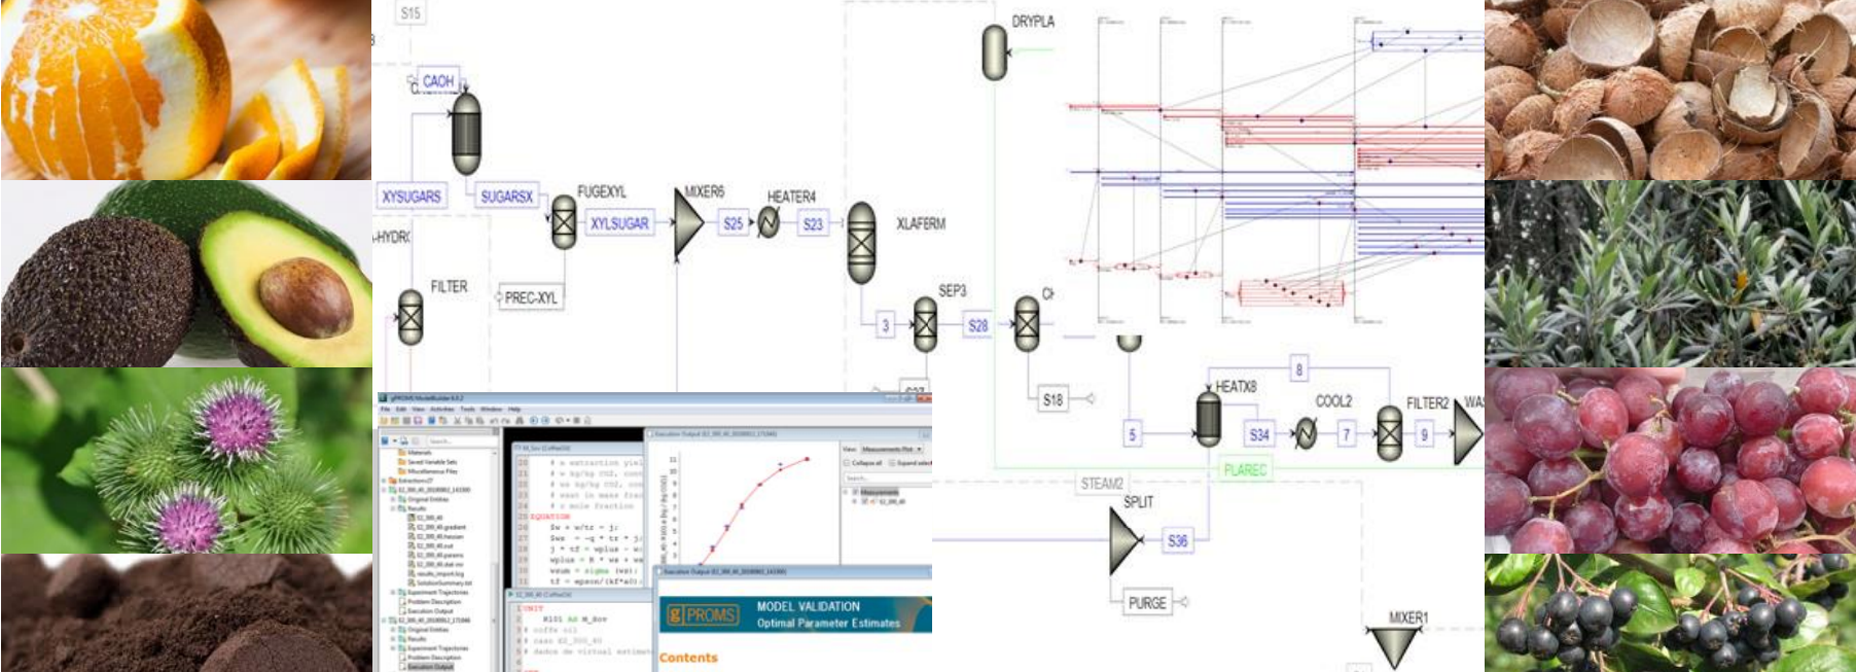This screenshot has width=1856, height=672.
Task: Select the DRYPLA dryer vessel
Action: point(995,52)
